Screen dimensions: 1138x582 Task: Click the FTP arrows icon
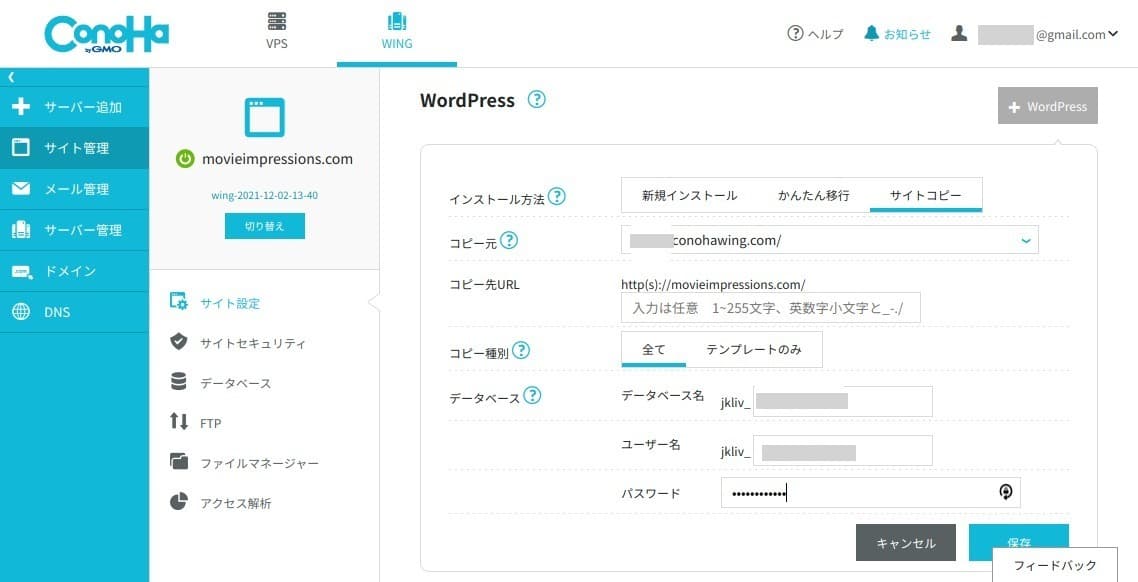(179, 422)
